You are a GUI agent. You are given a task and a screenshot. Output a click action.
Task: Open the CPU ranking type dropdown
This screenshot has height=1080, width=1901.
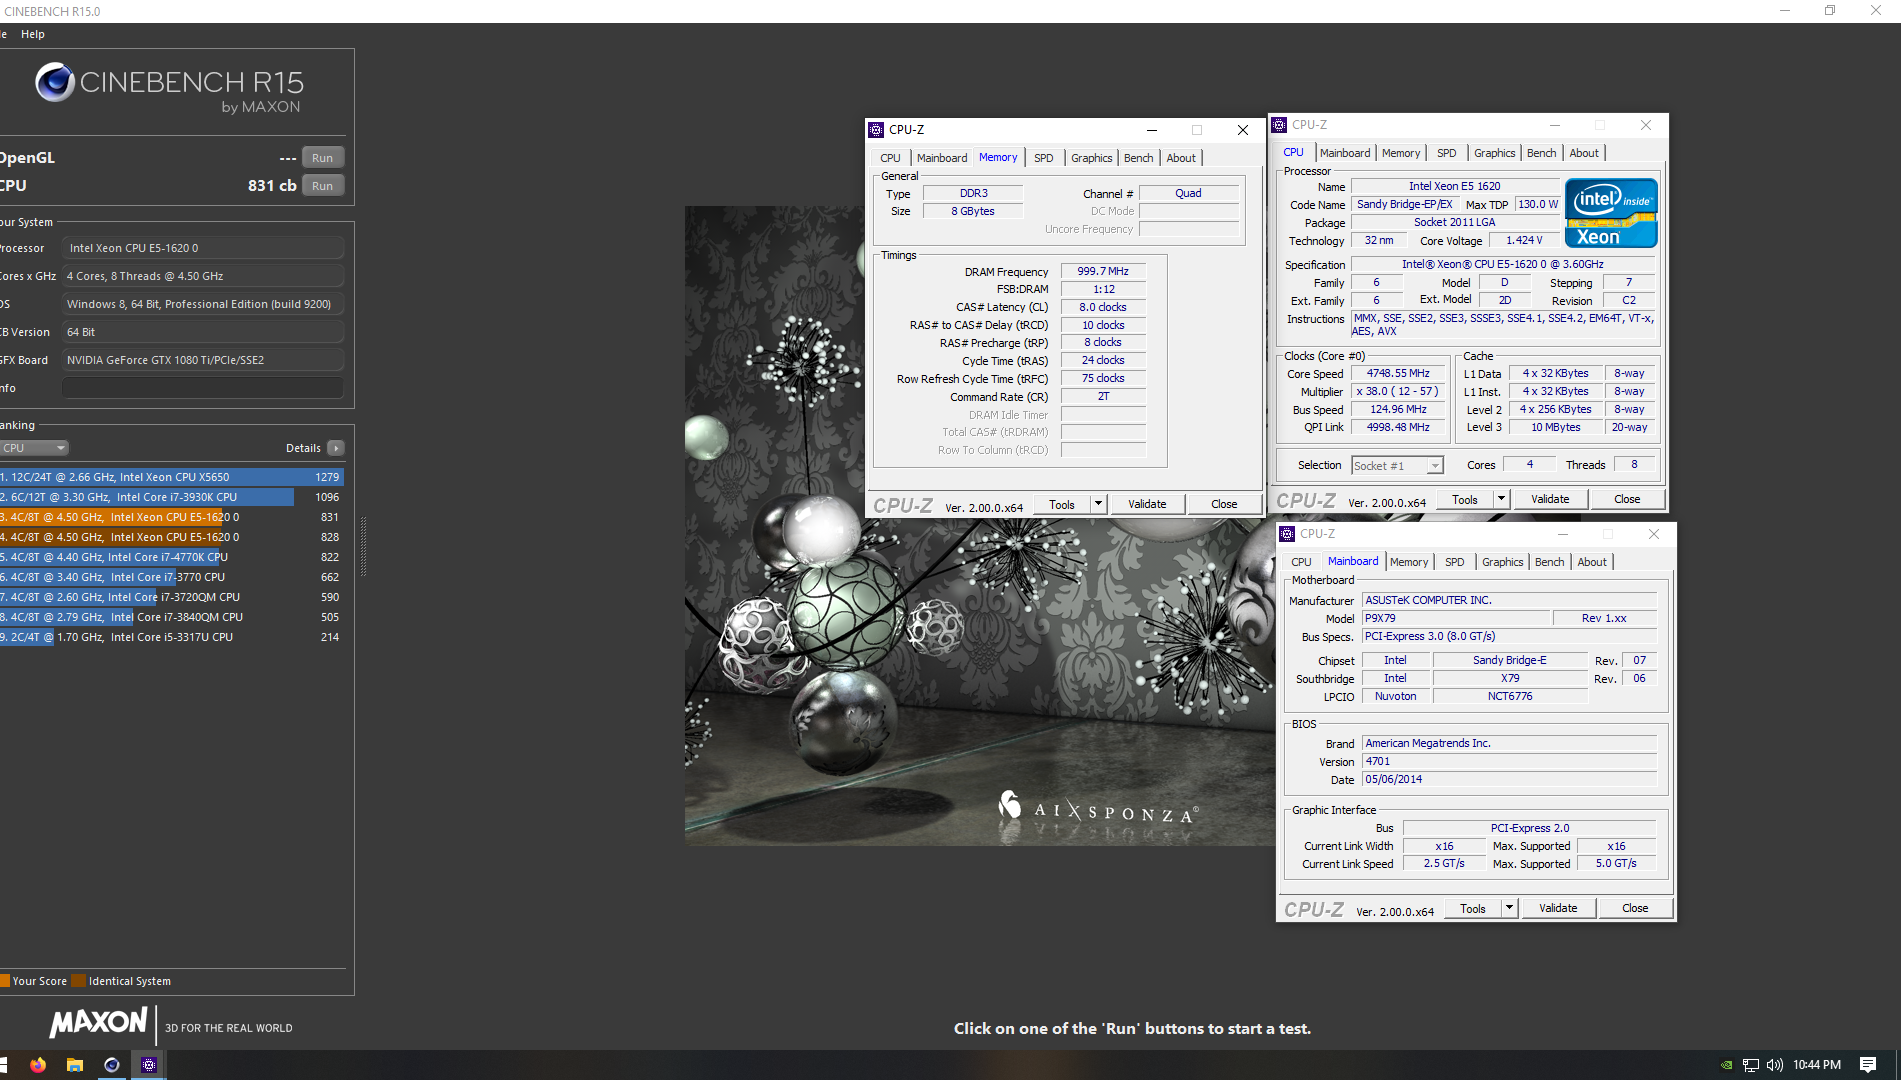point(33,448)
